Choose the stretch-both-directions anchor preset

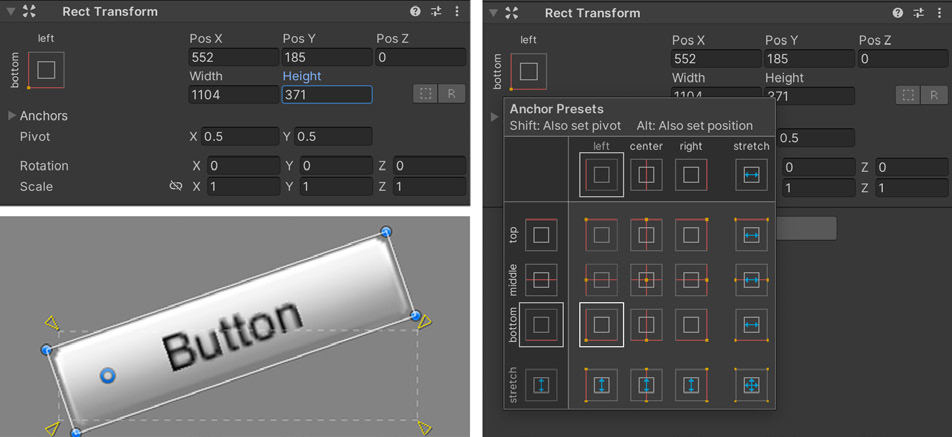pyautogui.click(x=751, y=385)
